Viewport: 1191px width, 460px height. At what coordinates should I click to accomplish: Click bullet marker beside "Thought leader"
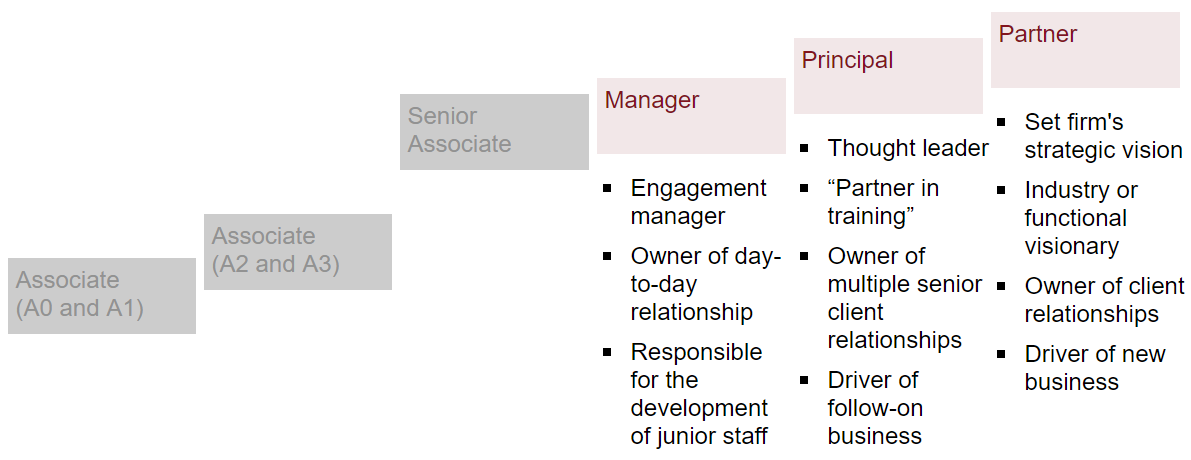tap(805, 148)
